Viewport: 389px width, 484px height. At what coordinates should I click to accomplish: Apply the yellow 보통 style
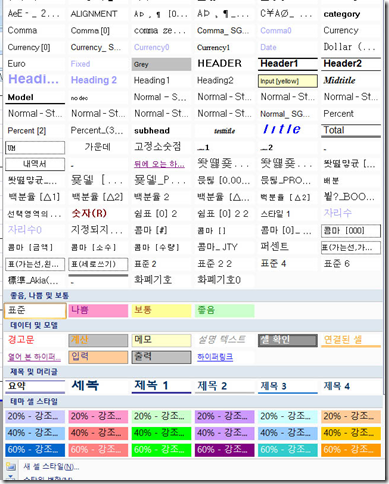coord(161,311)
